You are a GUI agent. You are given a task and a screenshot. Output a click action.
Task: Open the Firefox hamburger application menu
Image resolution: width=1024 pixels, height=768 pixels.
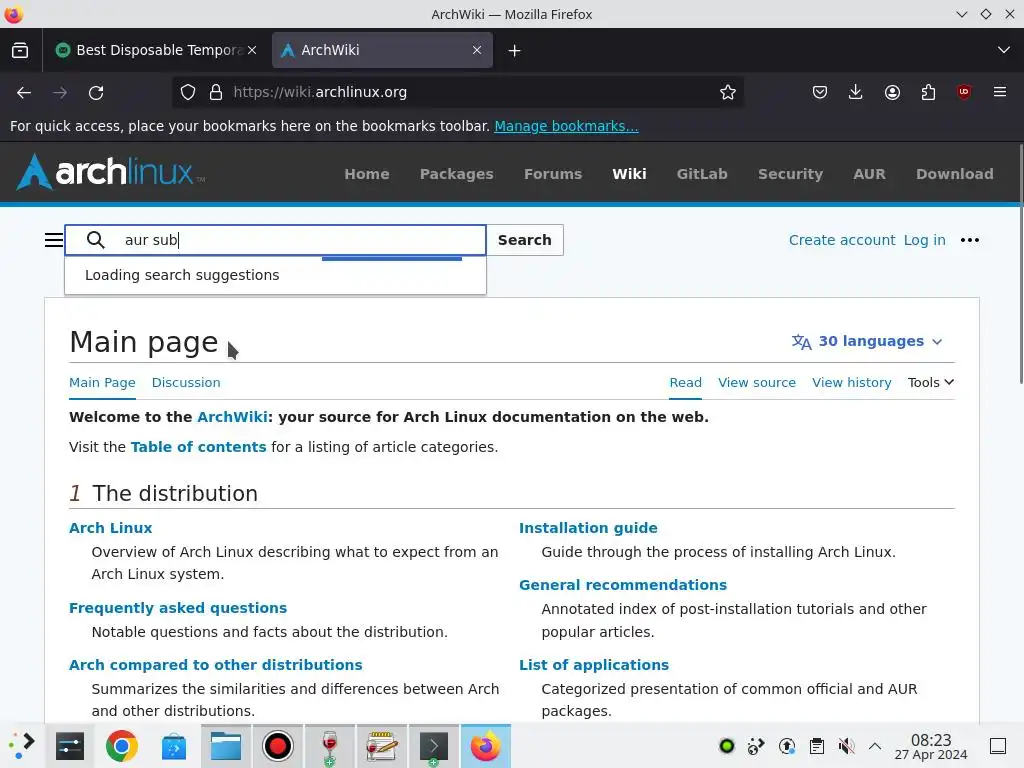click(1000, 93)
